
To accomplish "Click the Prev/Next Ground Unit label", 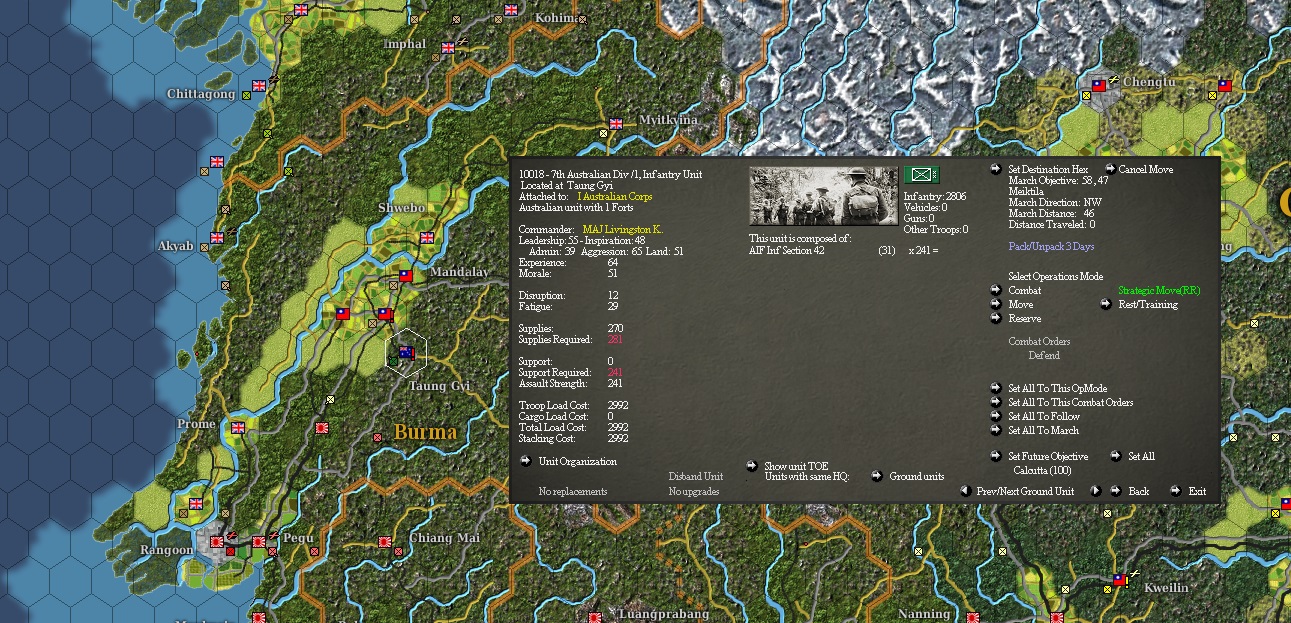I will (x=1026, y=491).
